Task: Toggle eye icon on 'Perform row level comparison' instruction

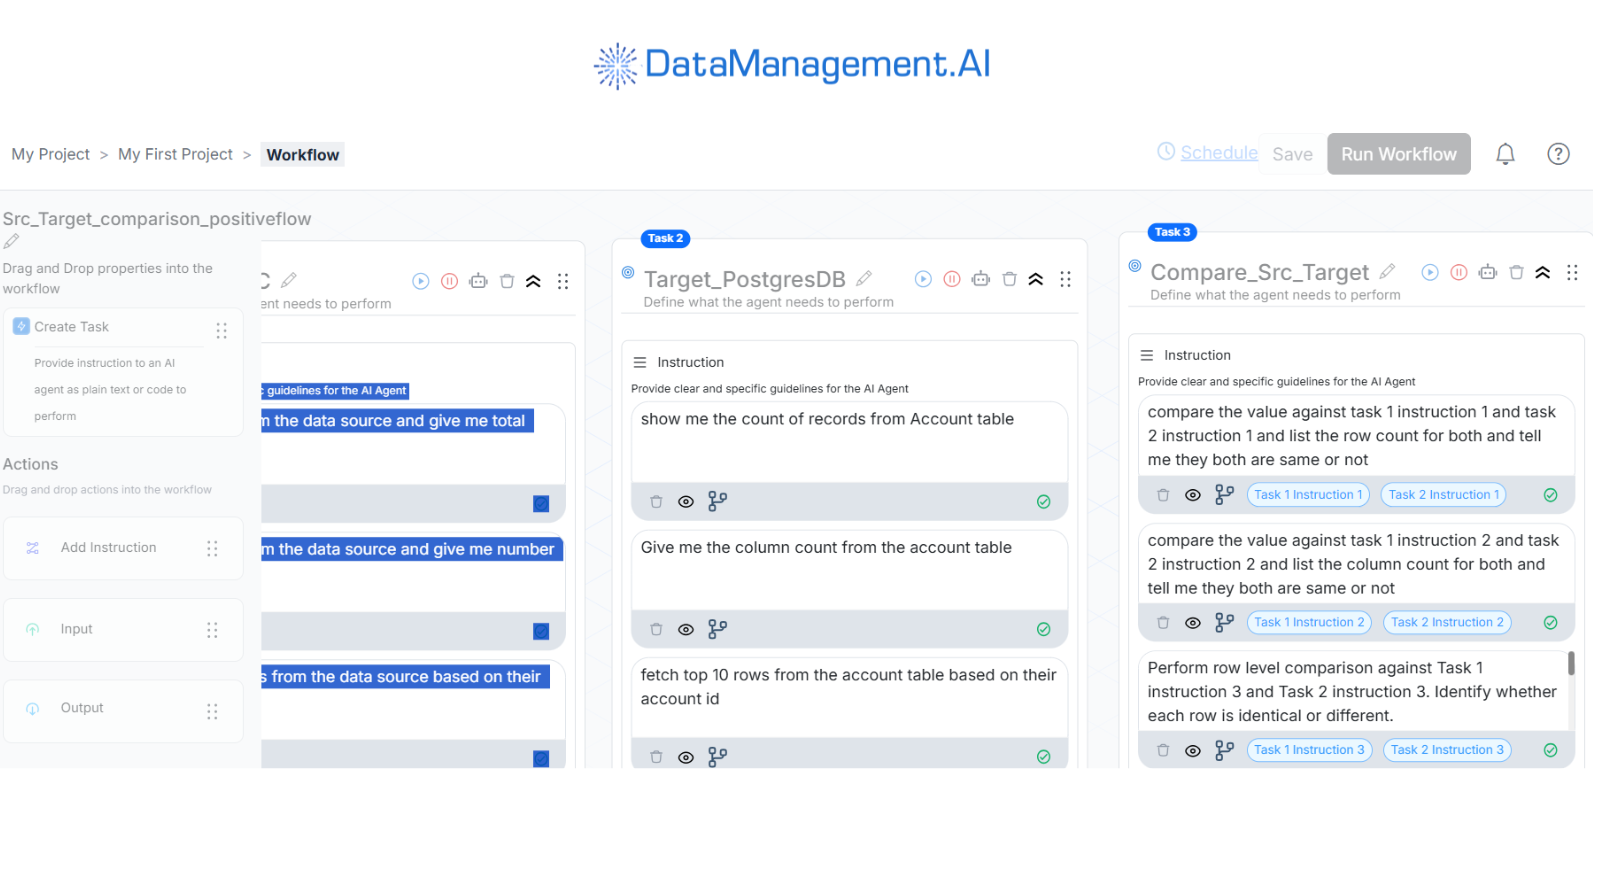Action: coord(1193,750)
